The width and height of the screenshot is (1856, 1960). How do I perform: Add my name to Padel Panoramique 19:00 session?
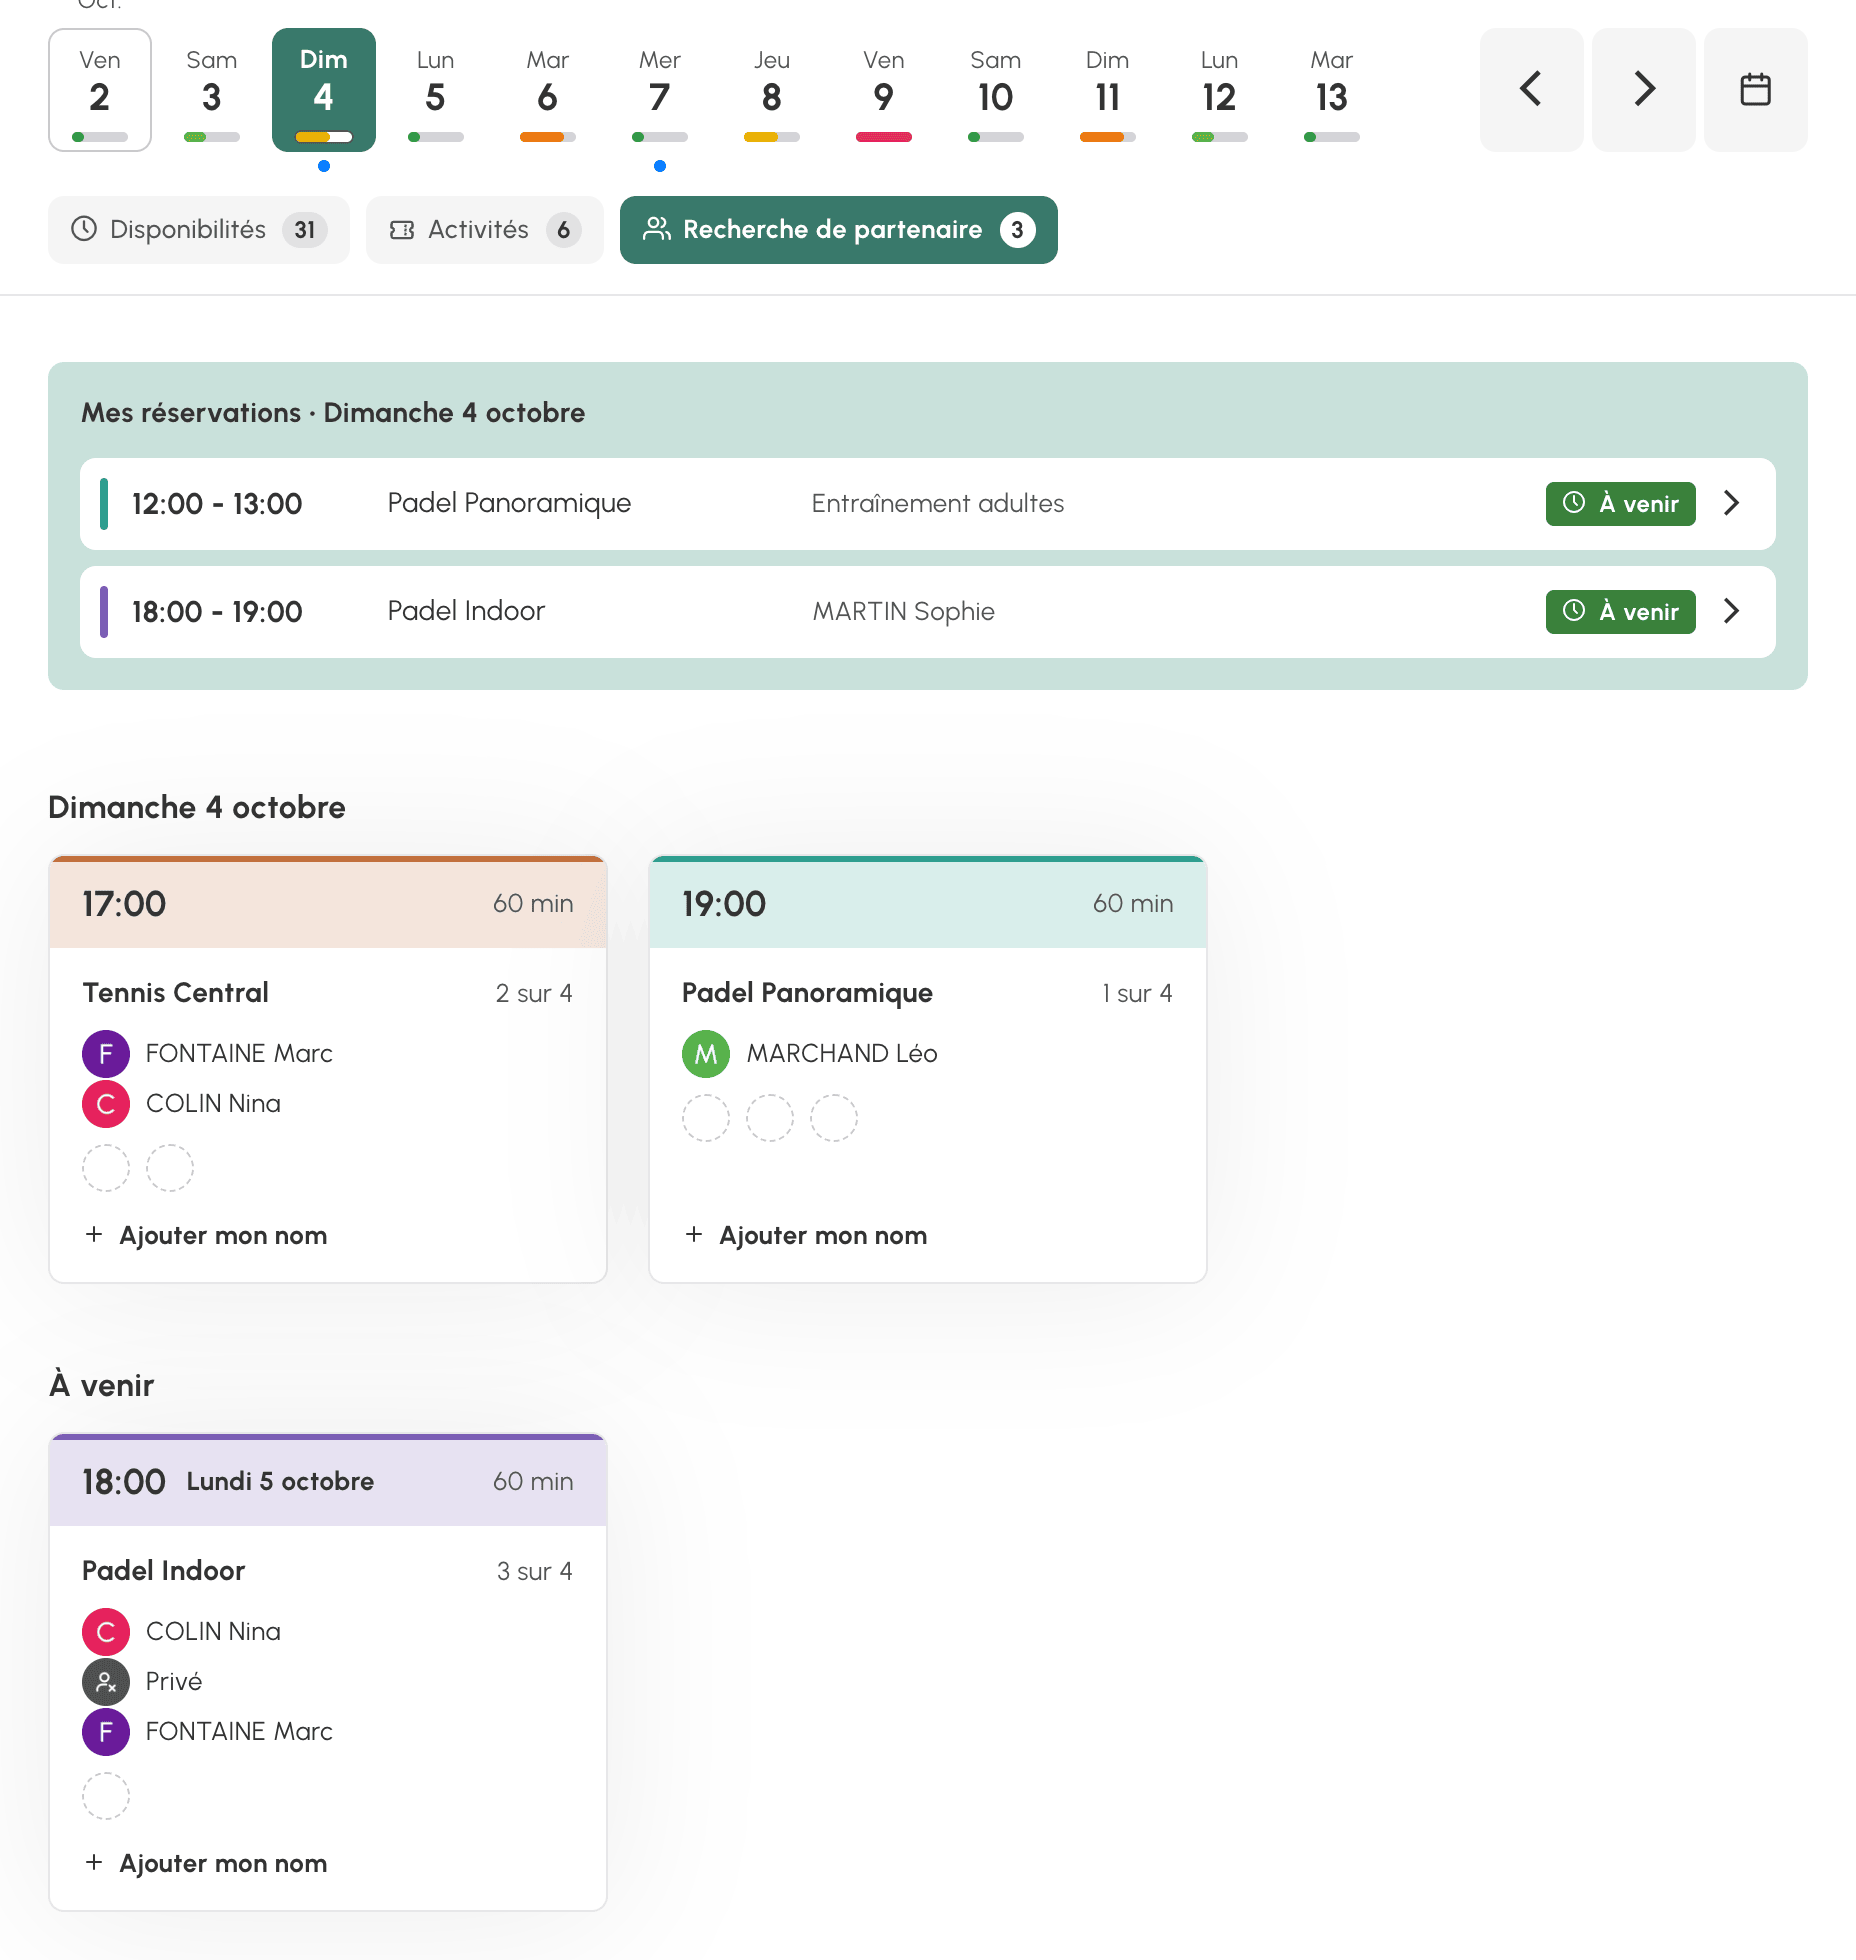[806, 1235]
